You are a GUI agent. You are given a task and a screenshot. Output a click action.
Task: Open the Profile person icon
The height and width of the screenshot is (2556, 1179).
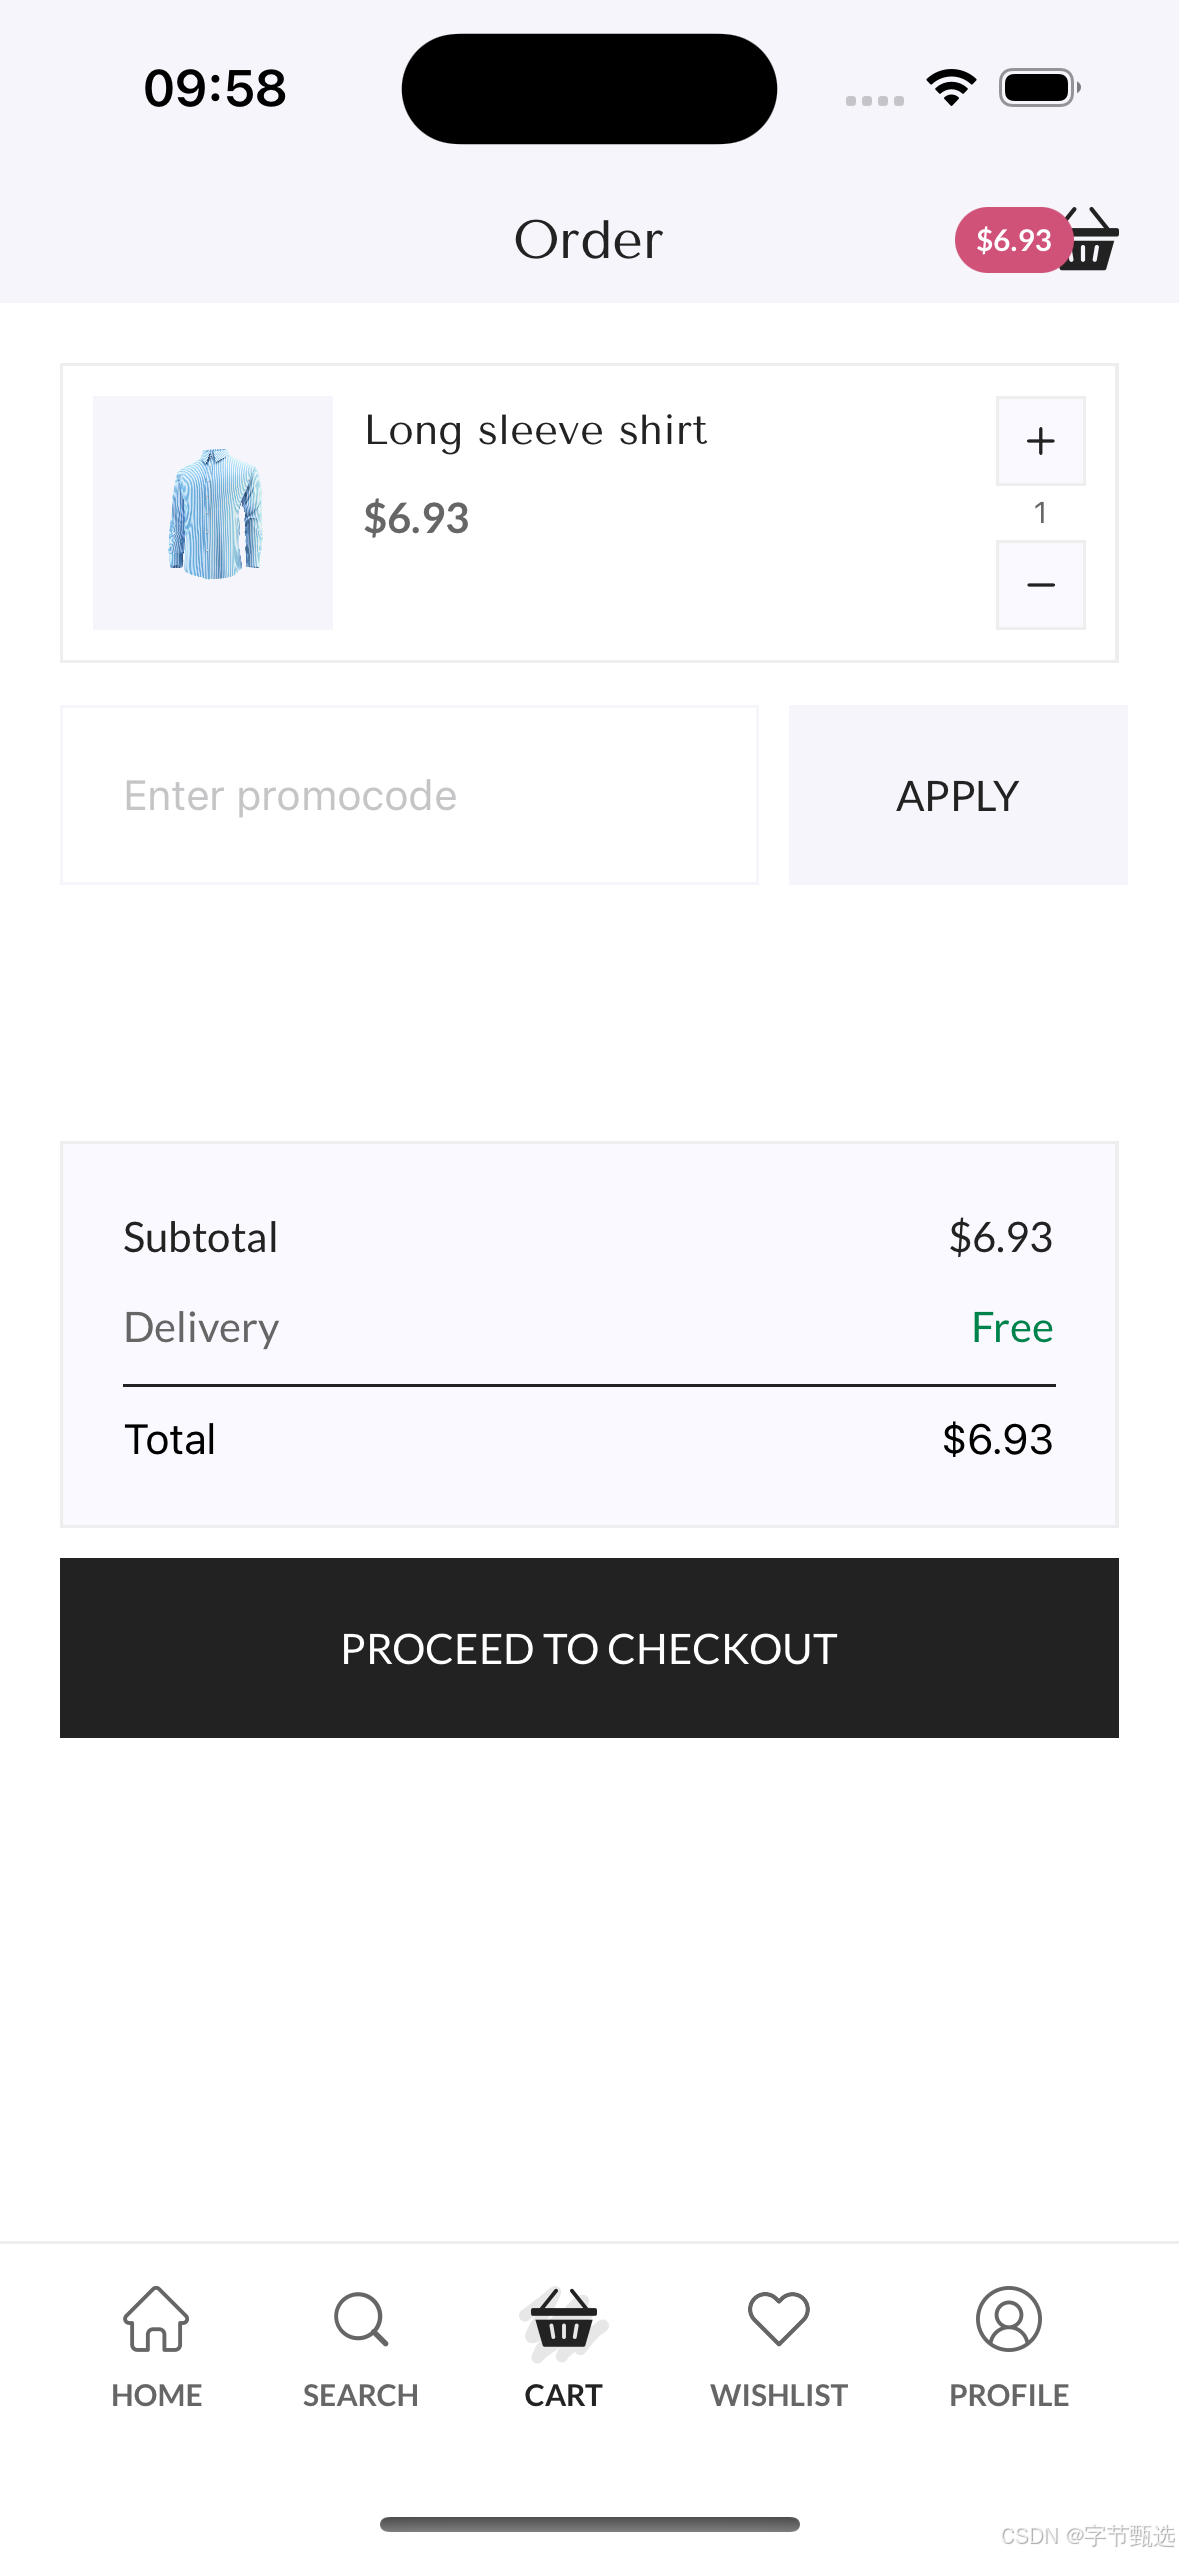click(x=1009, y=2318)
